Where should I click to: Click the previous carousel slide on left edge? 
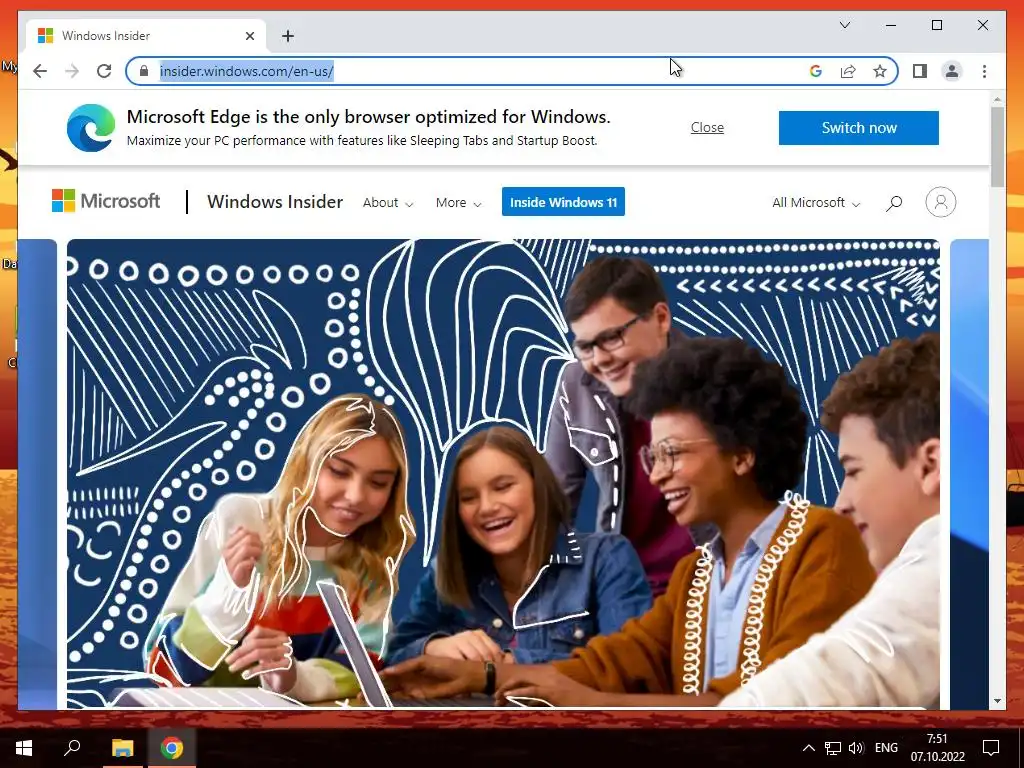[x=38, y=473]
